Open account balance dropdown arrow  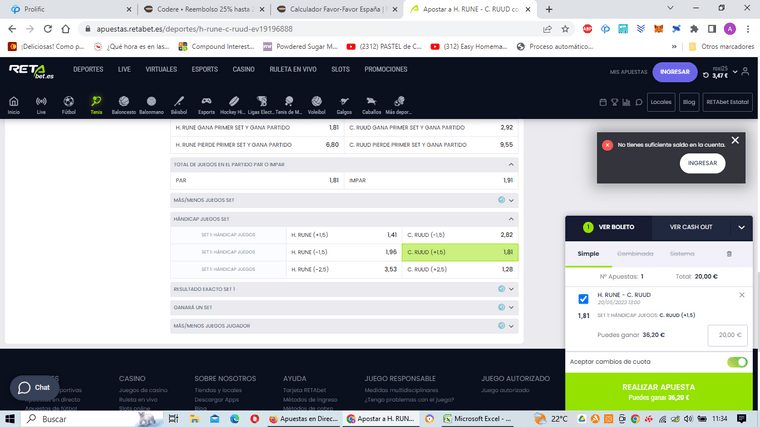735,72
